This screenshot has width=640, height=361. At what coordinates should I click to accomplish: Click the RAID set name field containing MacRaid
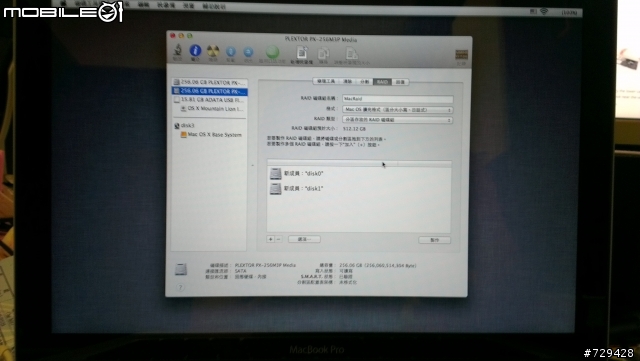[x=398, y=99]
